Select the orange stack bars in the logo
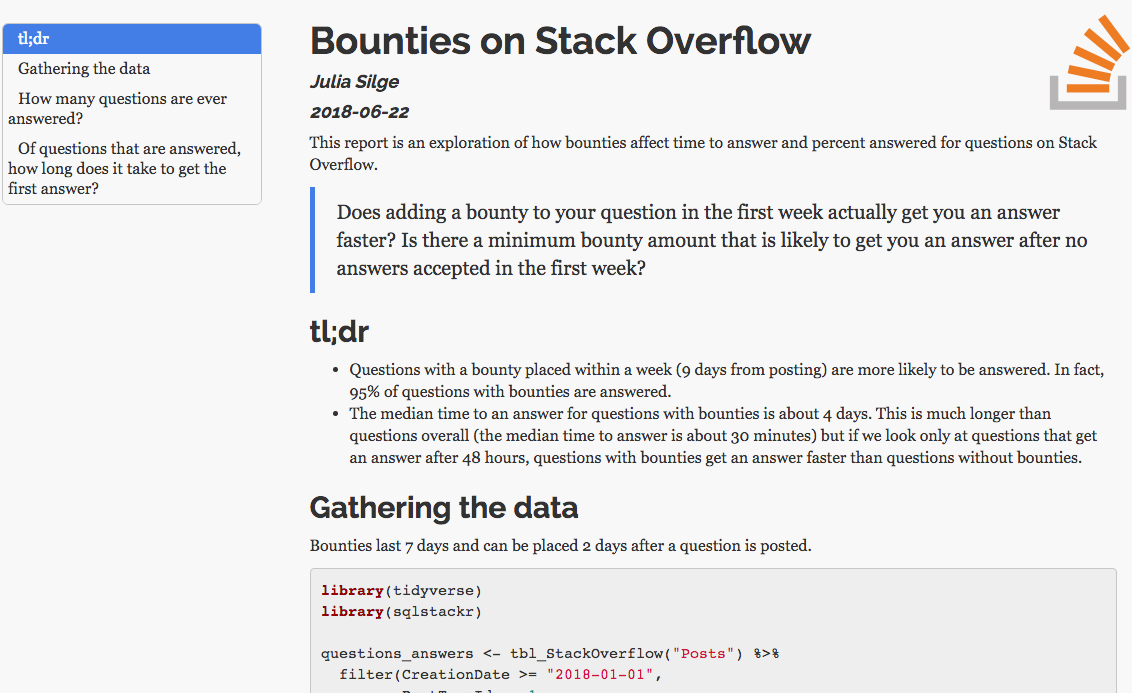The width and height of the screenshot is (1132, 693). pyautogui.click(x=1095, y=45)
